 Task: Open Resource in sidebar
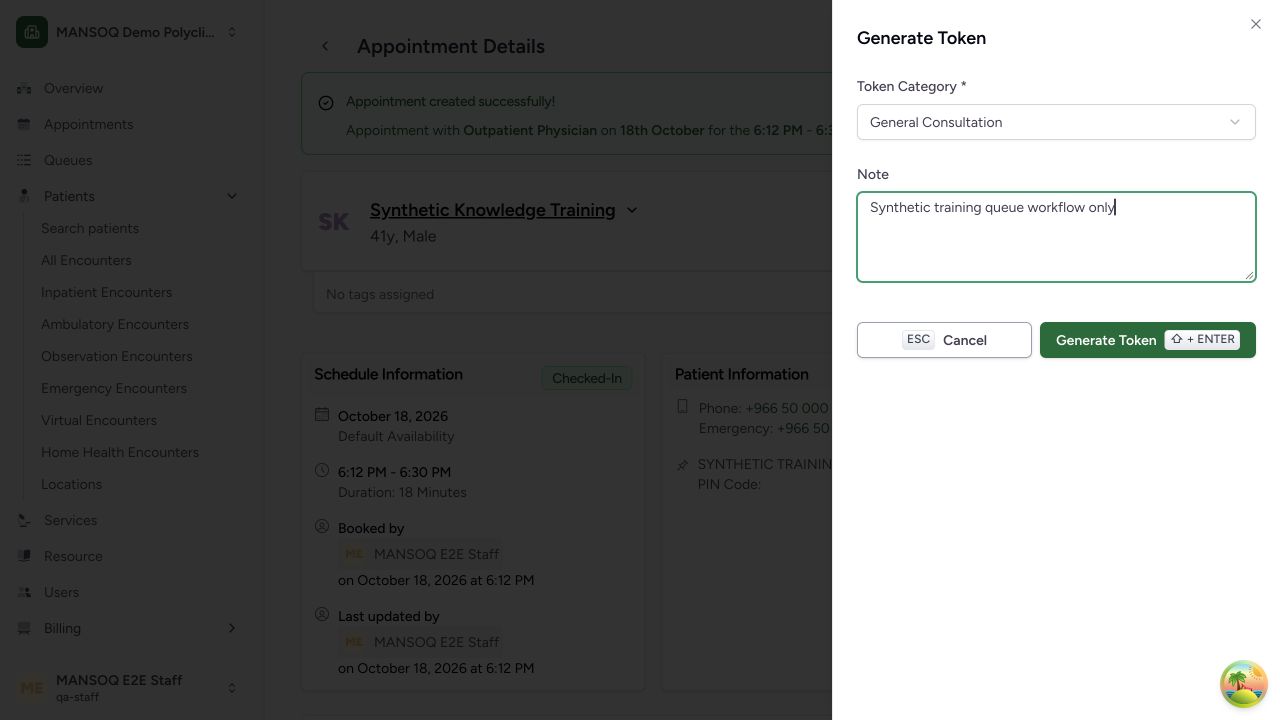tap(73, 556)
